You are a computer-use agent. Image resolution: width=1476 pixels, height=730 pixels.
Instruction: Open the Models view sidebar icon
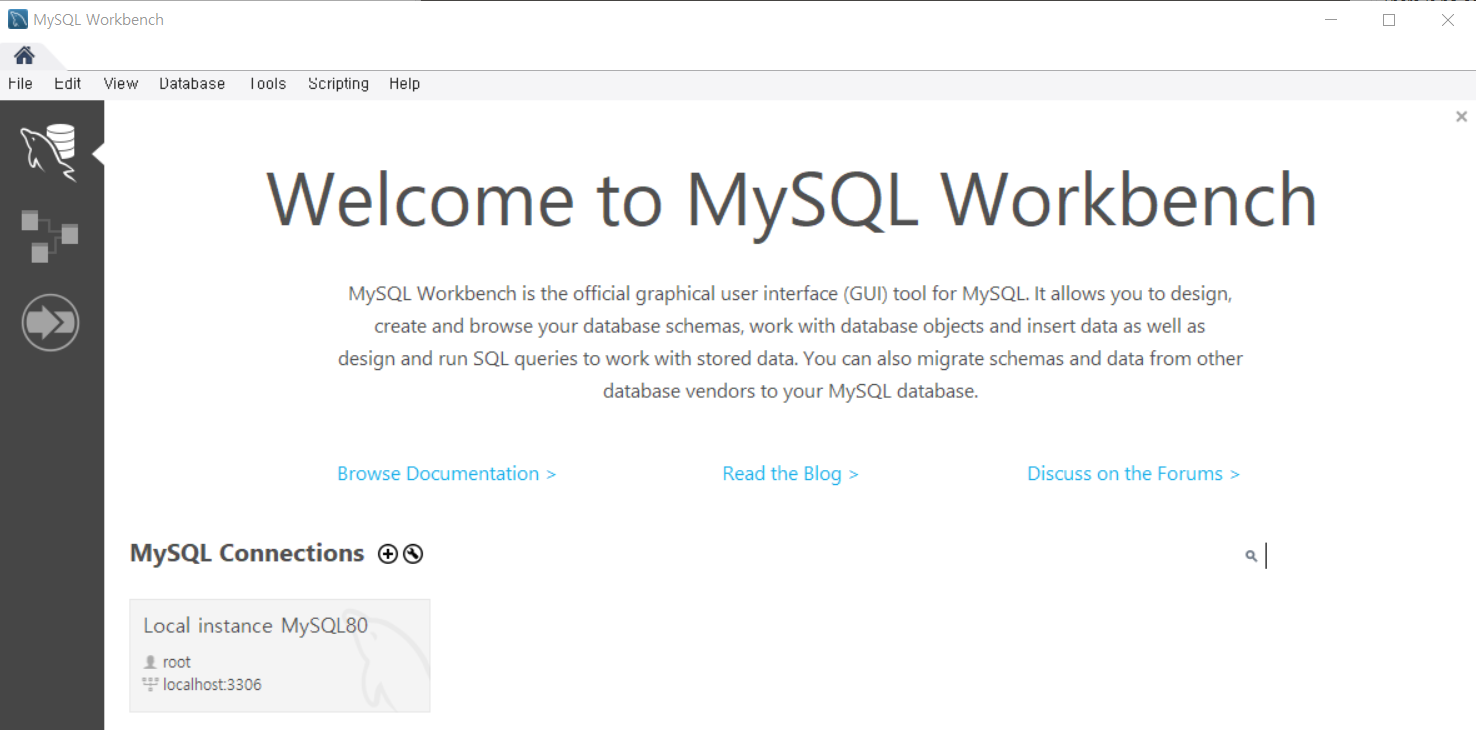(49, 236)
